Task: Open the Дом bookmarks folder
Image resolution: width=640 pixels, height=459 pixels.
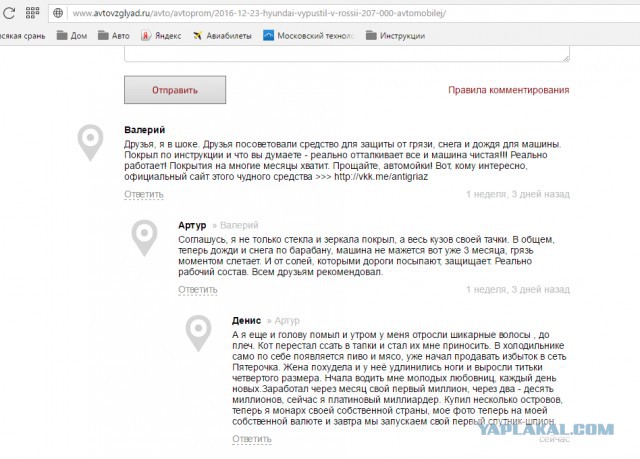Action: point(72,35)
